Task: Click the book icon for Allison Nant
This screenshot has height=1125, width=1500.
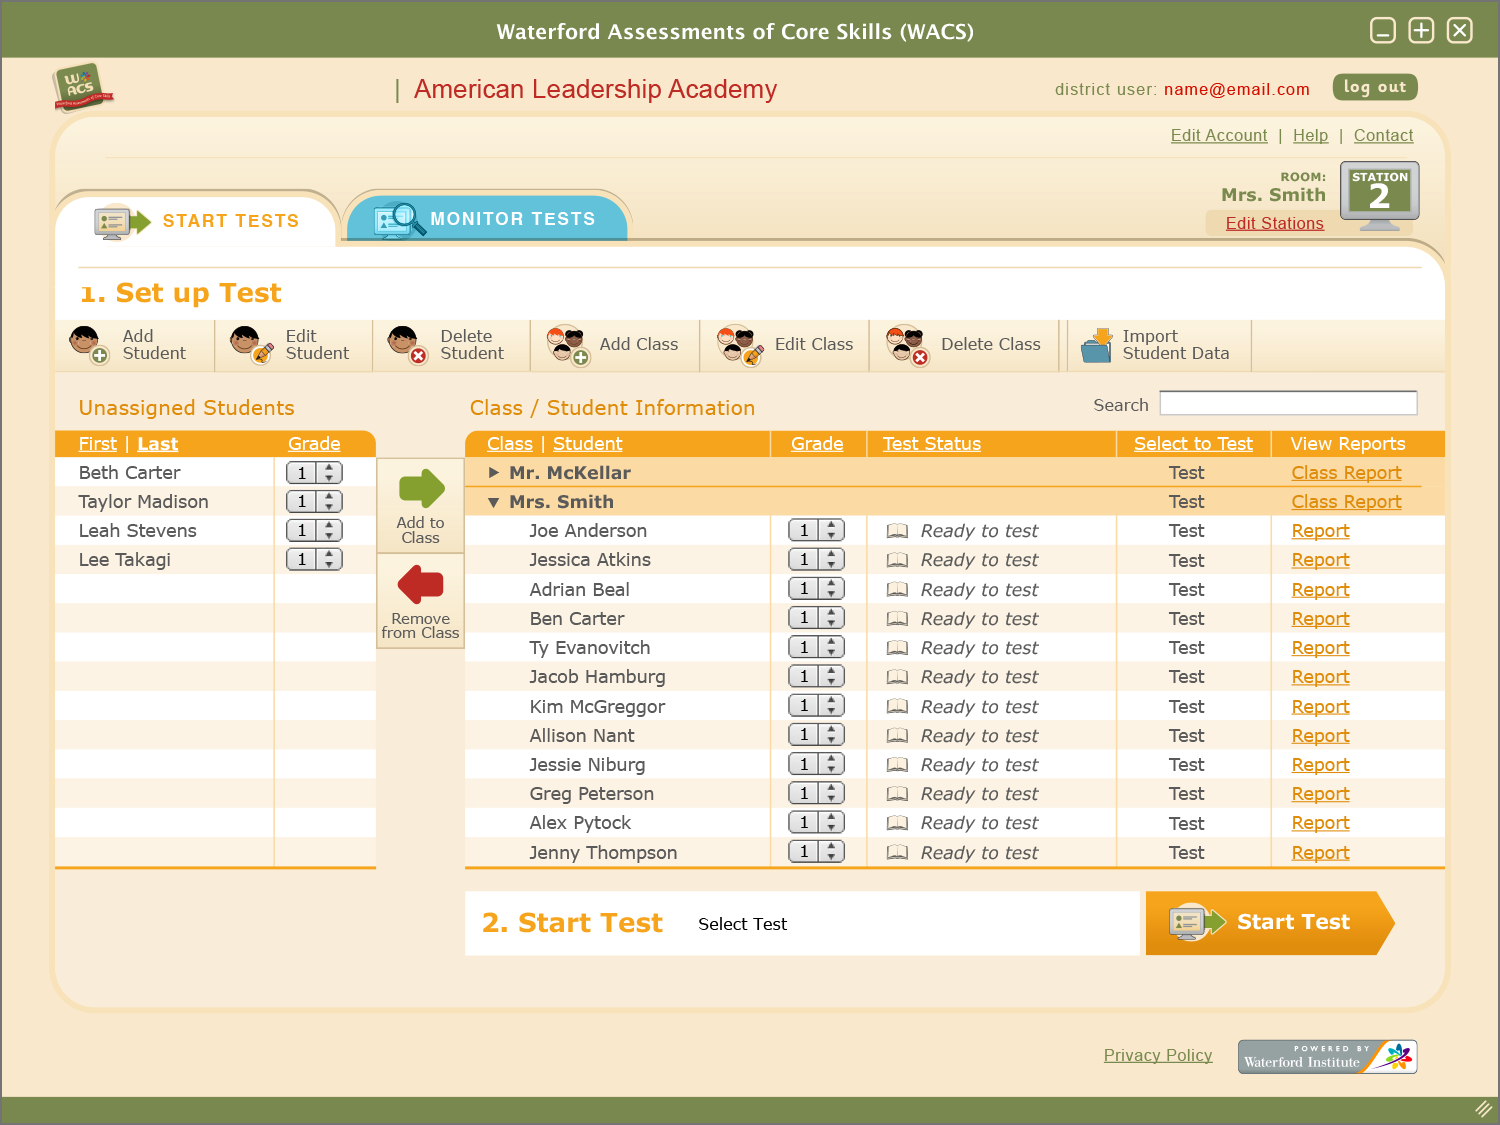Action: pyautogui.click(x=898, y=735)
